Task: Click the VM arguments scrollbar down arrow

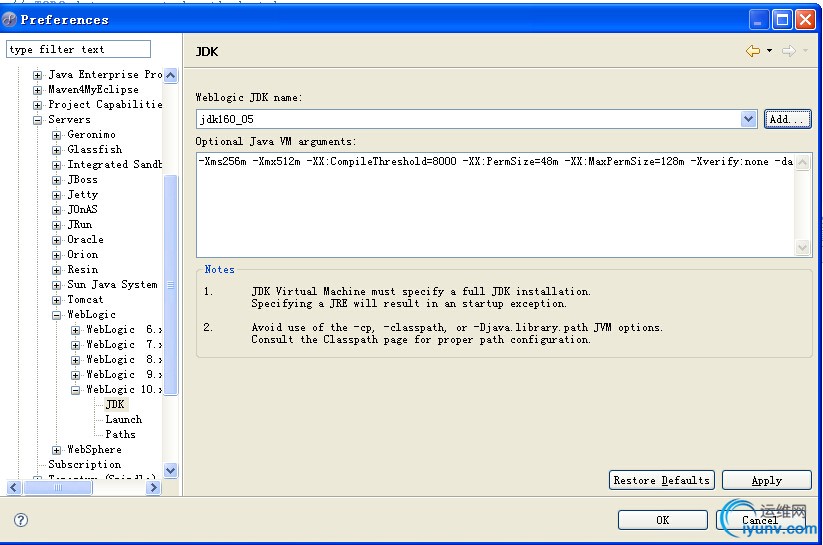Action: coord(803,247)
